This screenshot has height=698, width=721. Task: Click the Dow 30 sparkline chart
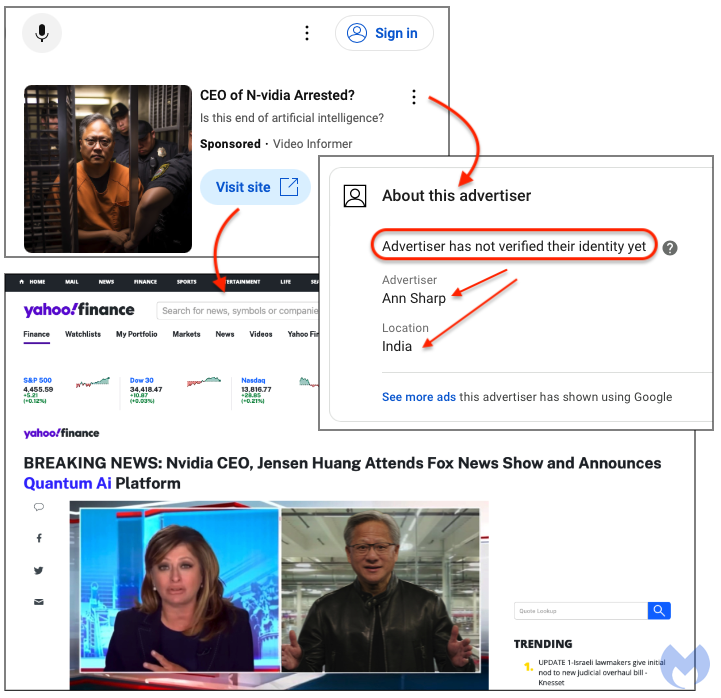tap(204, 382)
